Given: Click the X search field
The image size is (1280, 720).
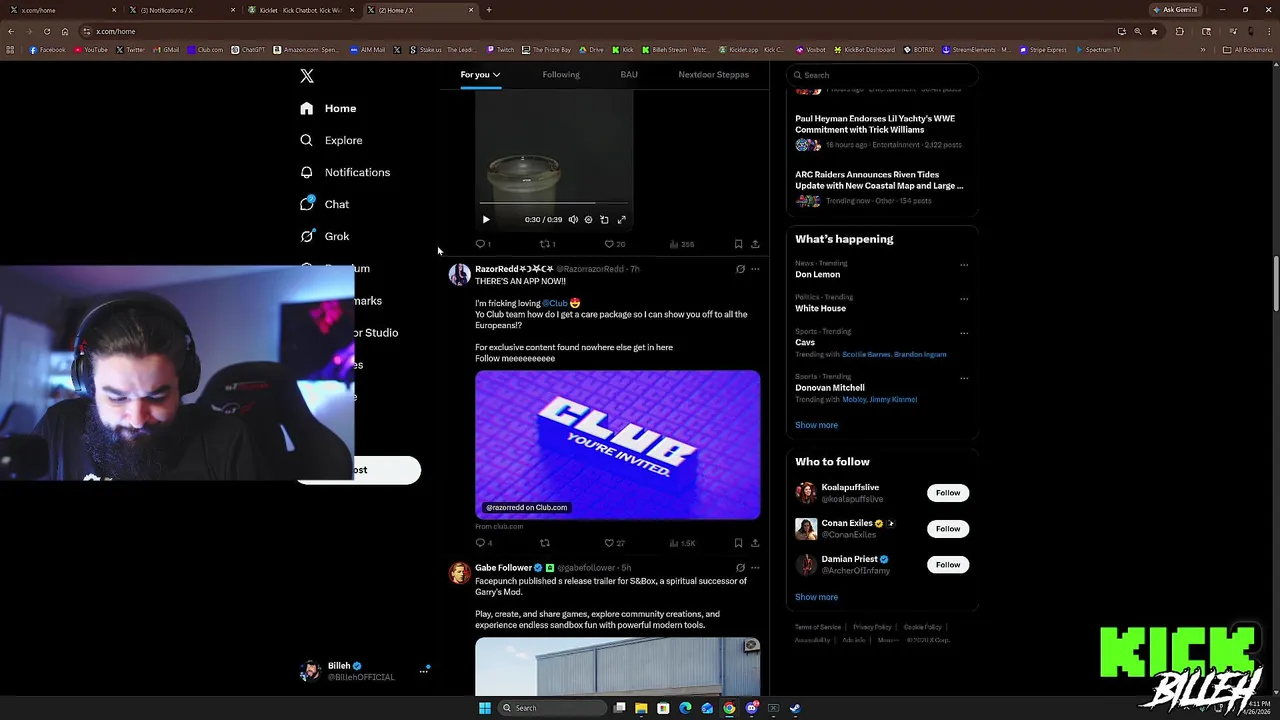Looking at the screenshot, I should [881, 75].
